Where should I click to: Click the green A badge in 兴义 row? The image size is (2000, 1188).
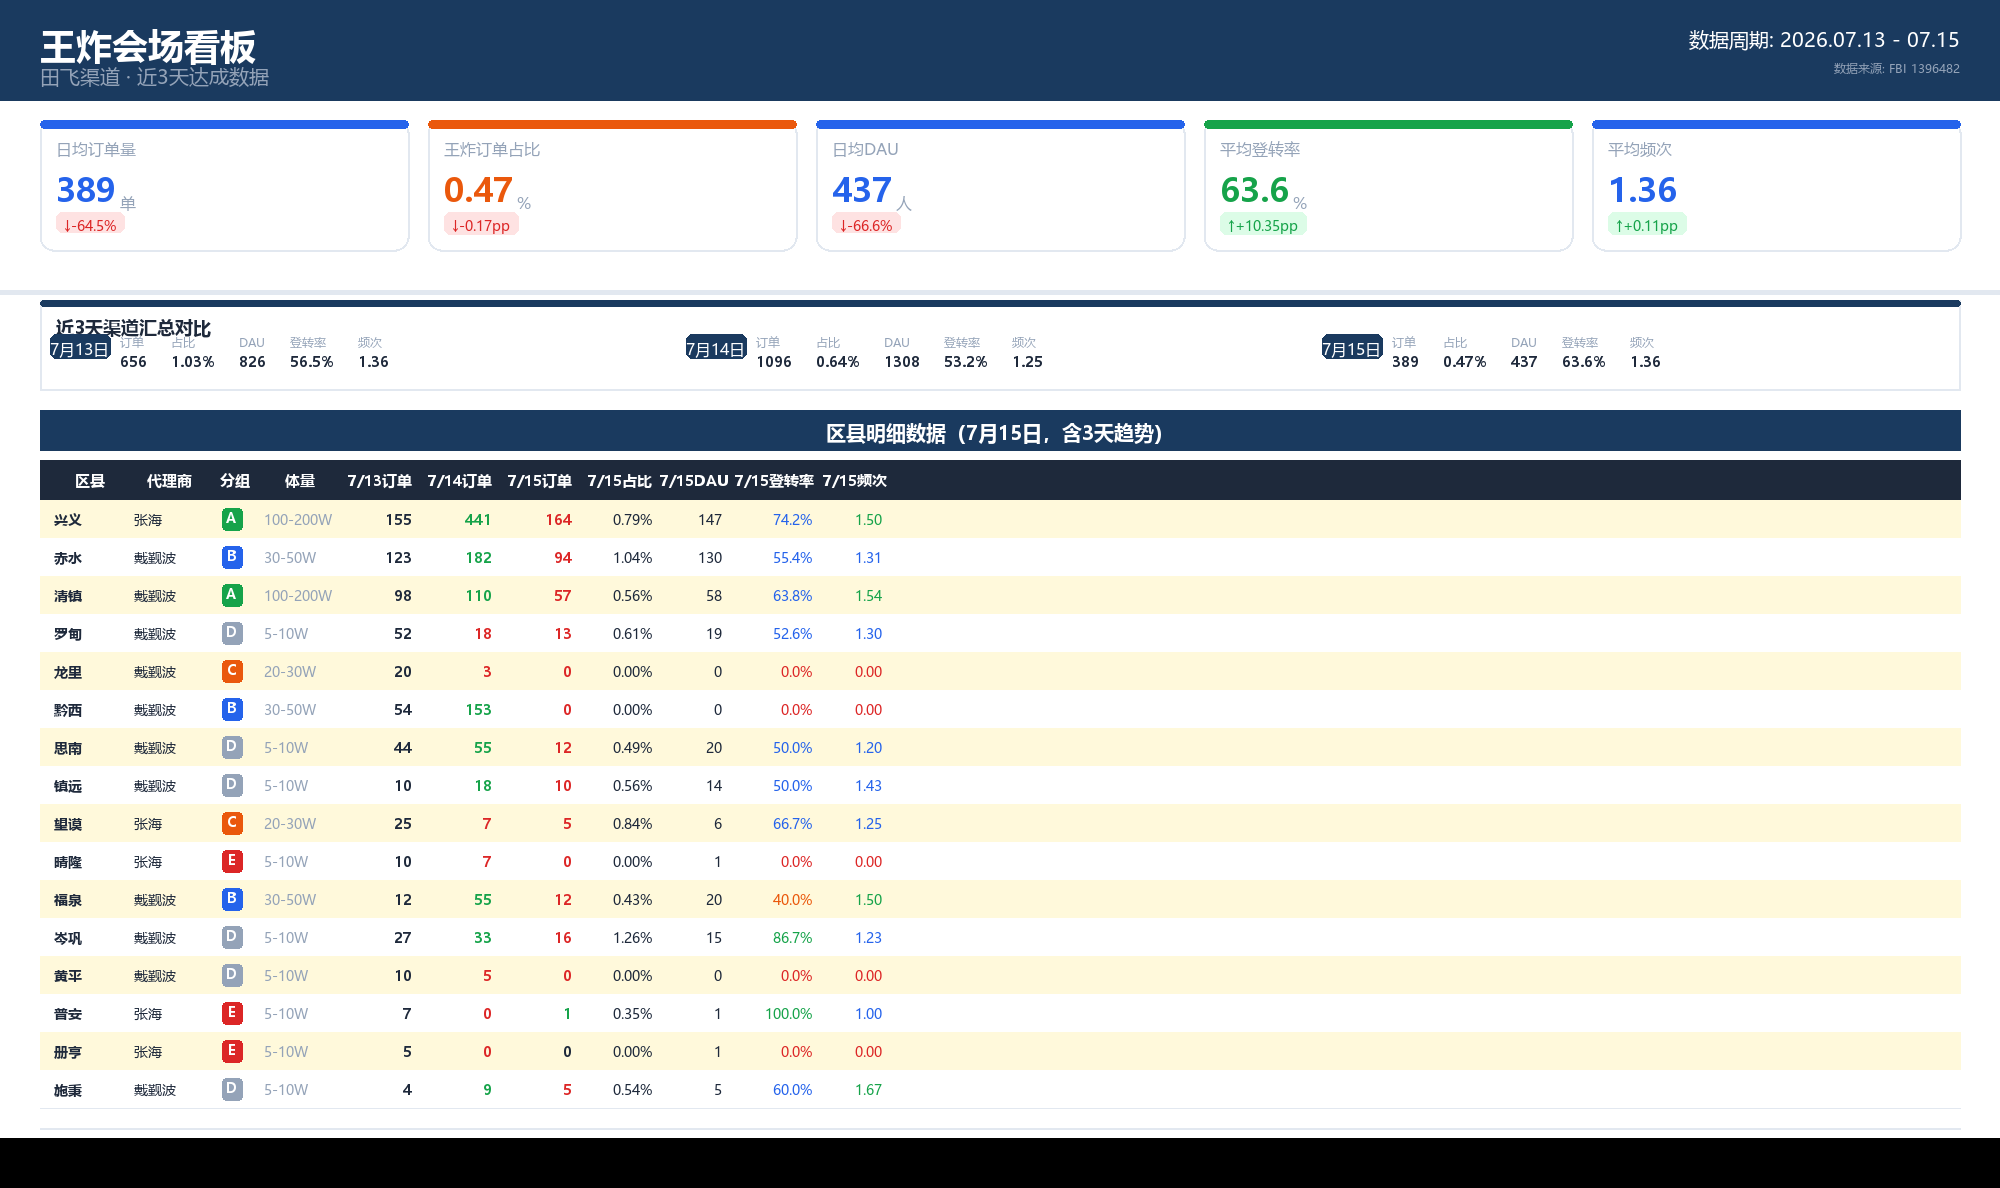tap(232, 519)
